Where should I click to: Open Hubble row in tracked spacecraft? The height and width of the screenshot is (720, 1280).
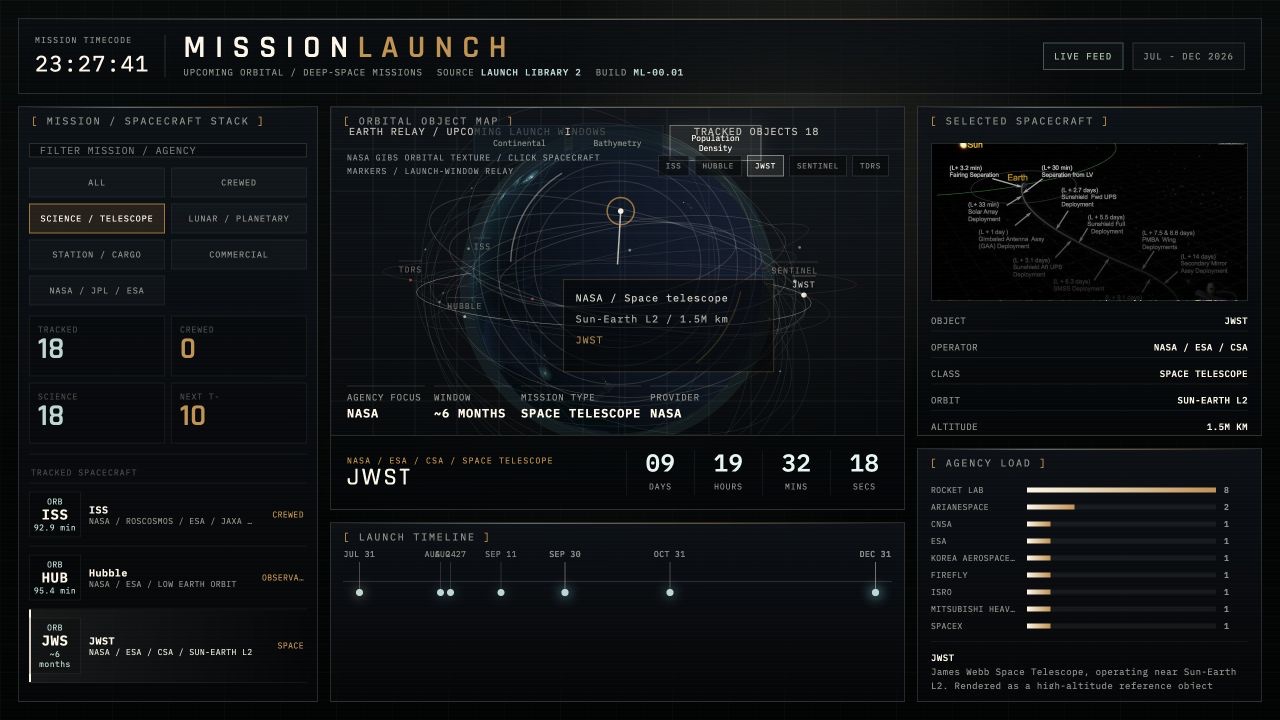coord(168,578)
